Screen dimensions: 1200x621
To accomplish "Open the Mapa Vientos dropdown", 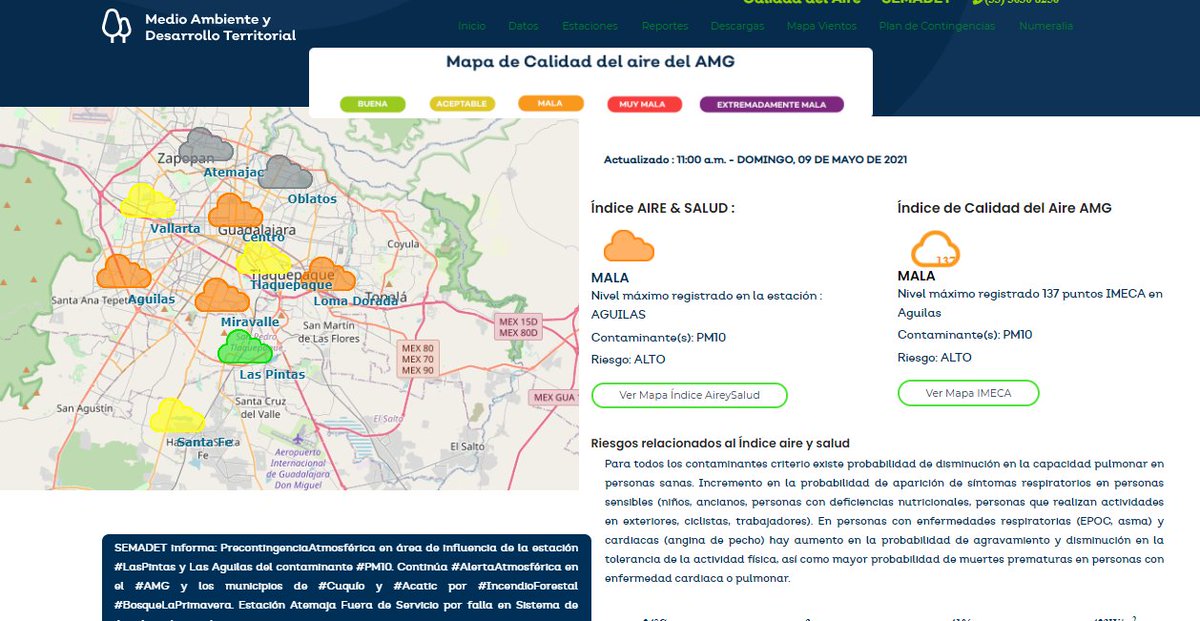I will point(820,26).
